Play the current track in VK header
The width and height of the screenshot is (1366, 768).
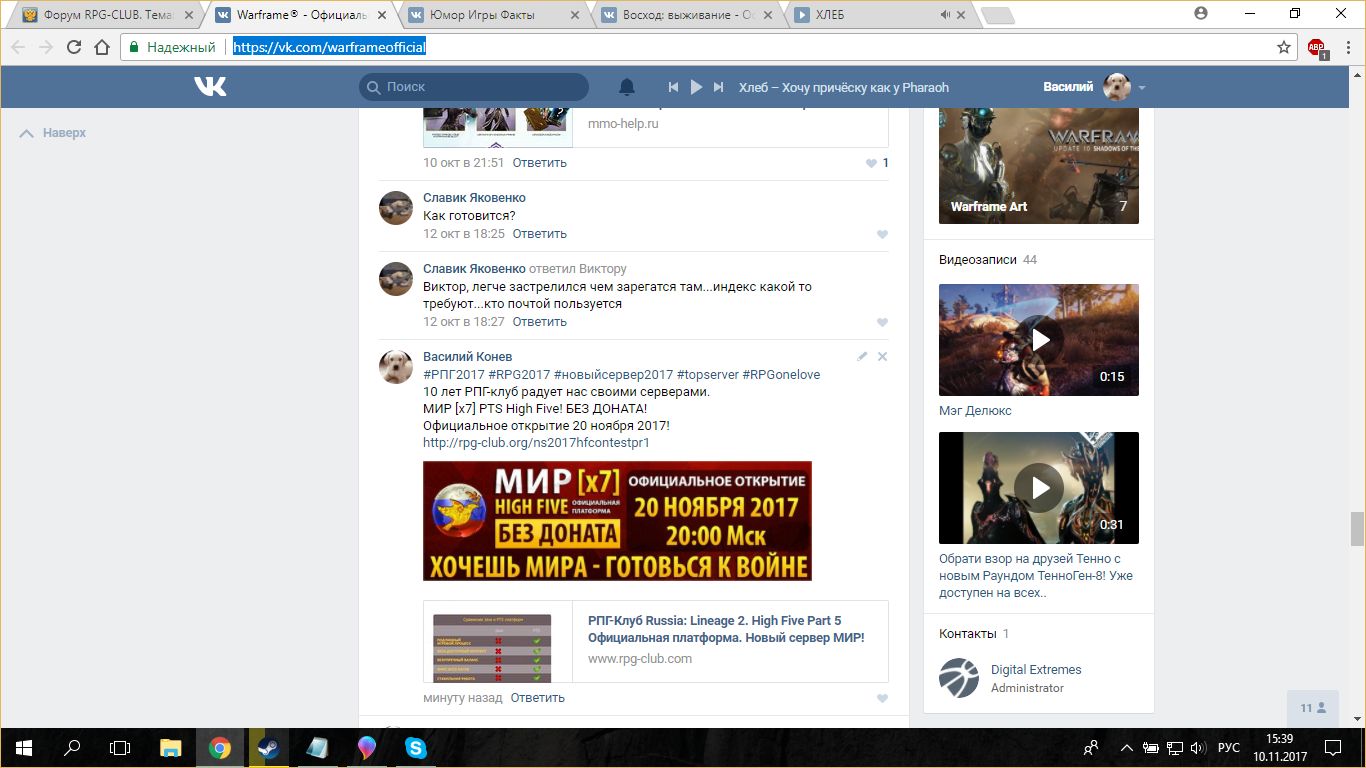(x=696, y=87)
